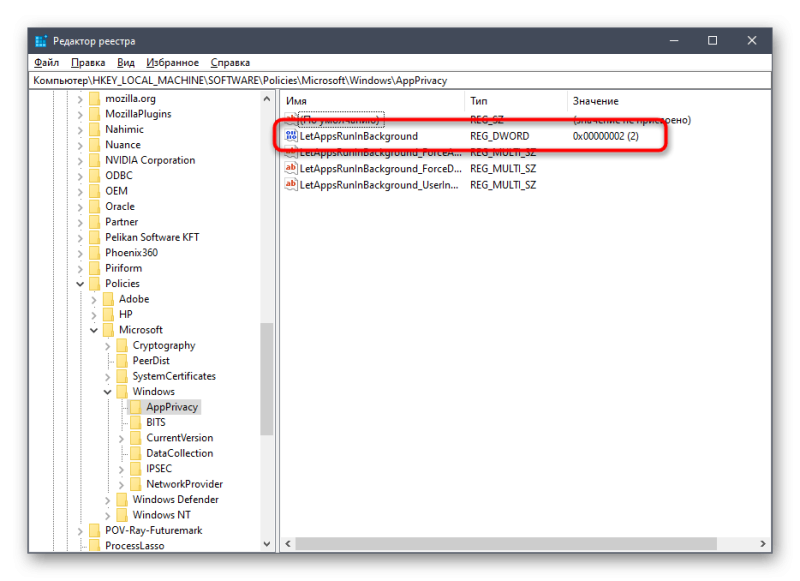
Task: Click the 0x00000002 (2) value cell
Action: 605,136
